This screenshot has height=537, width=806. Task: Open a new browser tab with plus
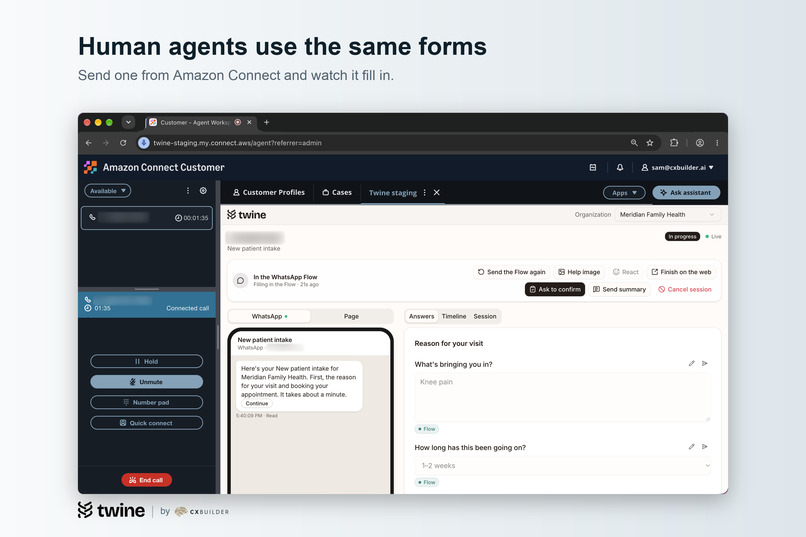(x=266, y=122)
